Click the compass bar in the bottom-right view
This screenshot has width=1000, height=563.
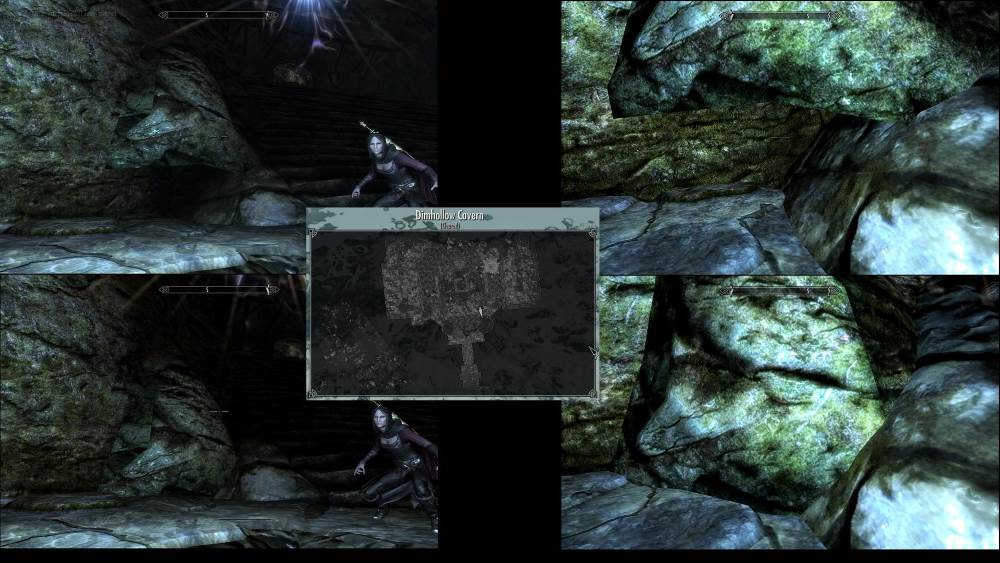pos(782,291)
